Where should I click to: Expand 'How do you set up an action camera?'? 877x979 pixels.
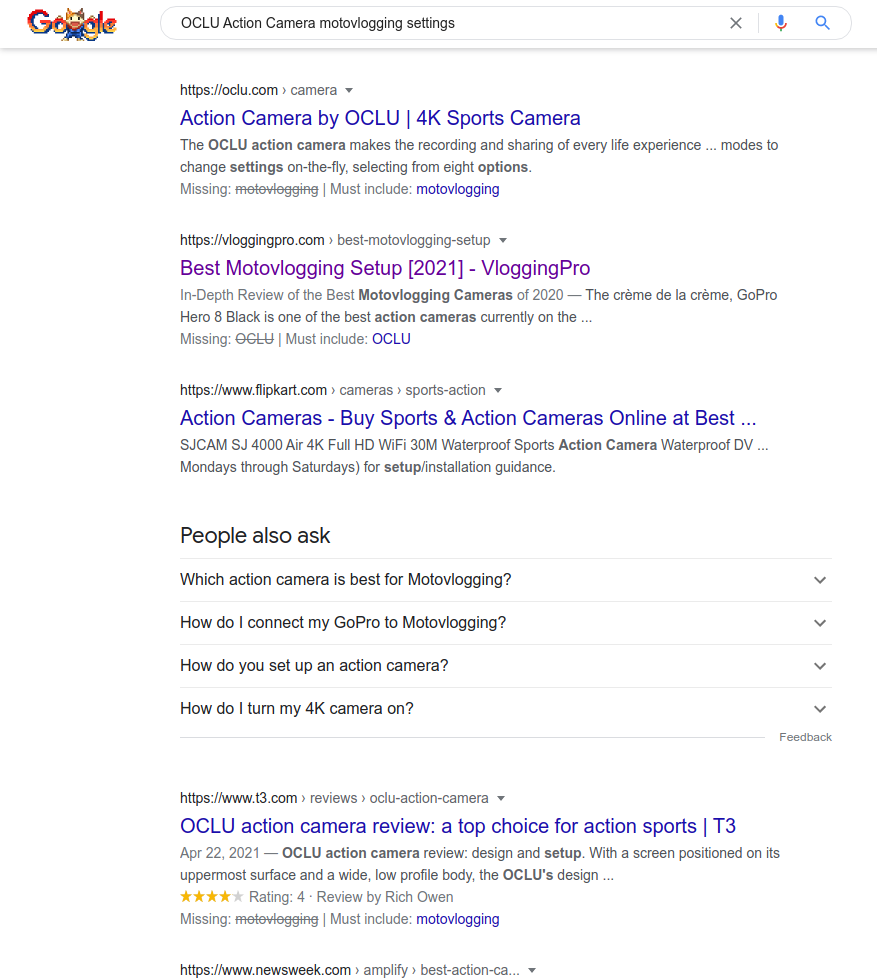[x=506, y=666]
